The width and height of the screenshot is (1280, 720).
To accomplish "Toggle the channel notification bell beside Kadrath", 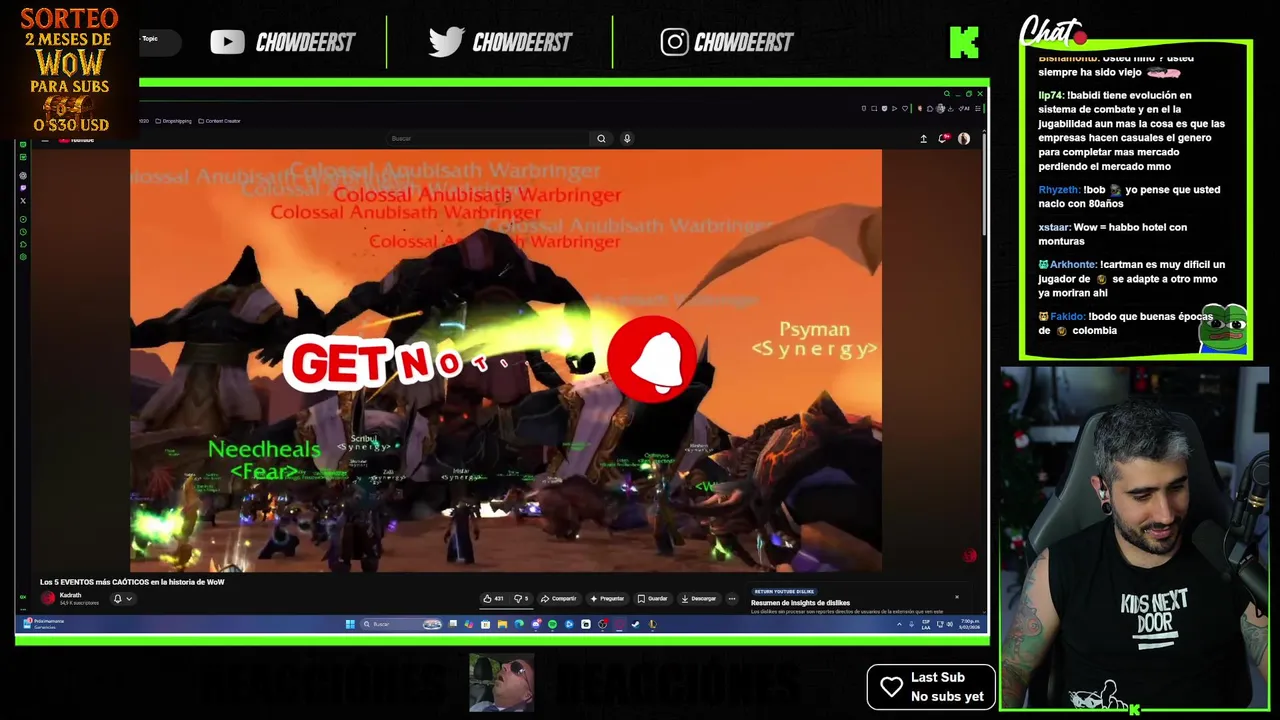I will (x=117, y=599).
